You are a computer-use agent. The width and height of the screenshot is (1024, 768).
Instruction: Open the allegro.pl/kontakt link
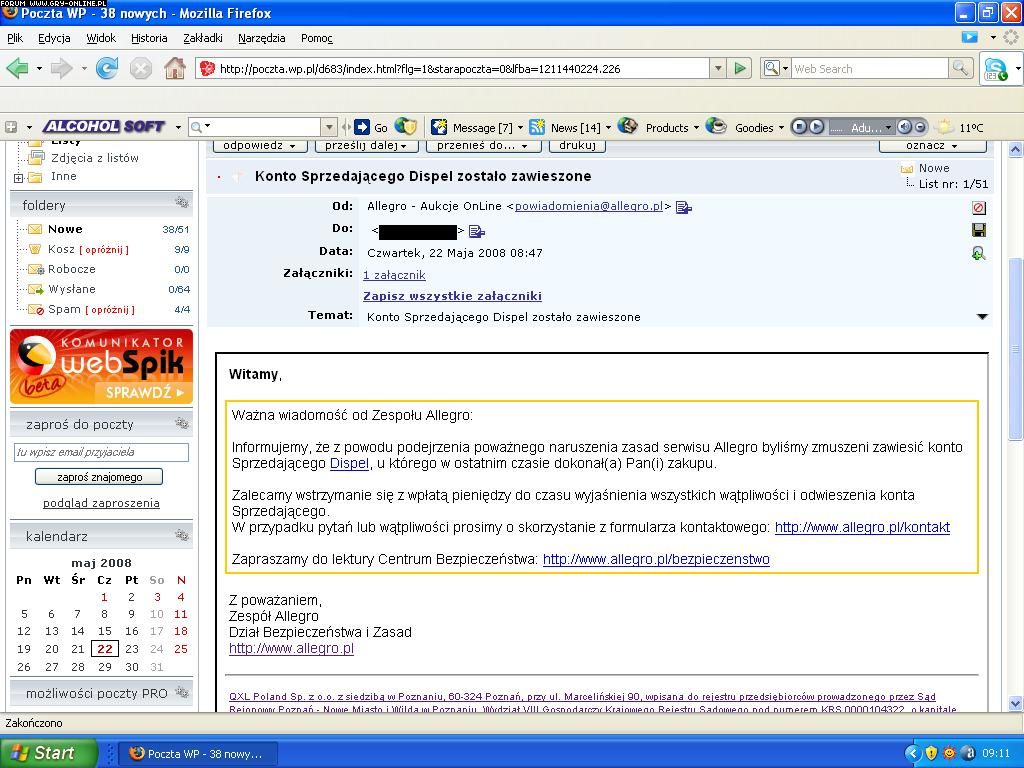(x=862, y=527)
